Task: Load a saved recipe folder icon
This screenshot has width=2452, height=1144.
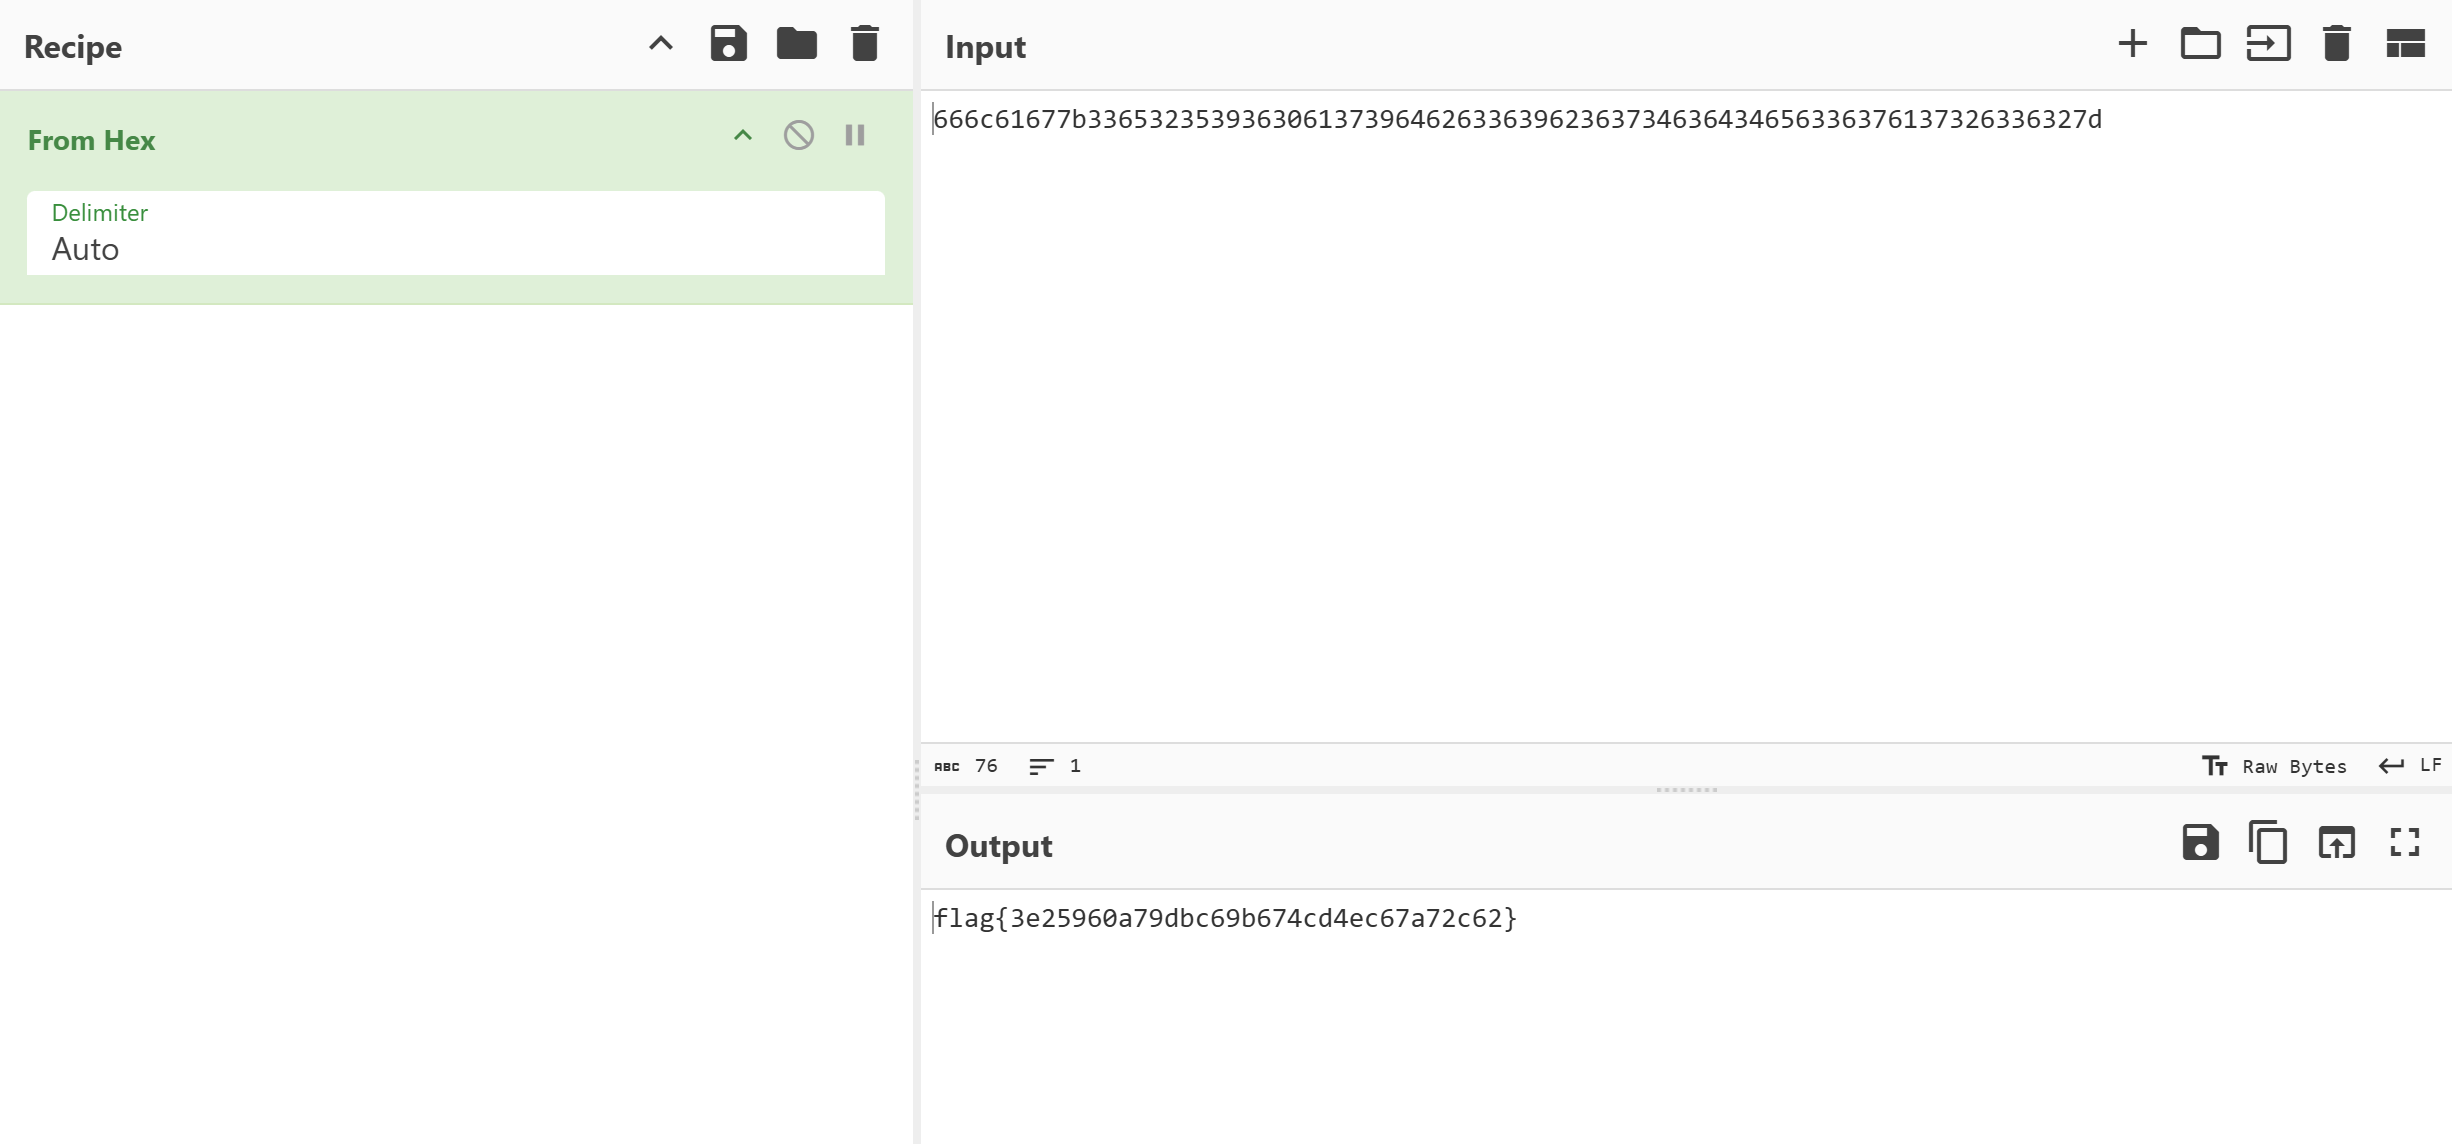Action: (796, 44)
